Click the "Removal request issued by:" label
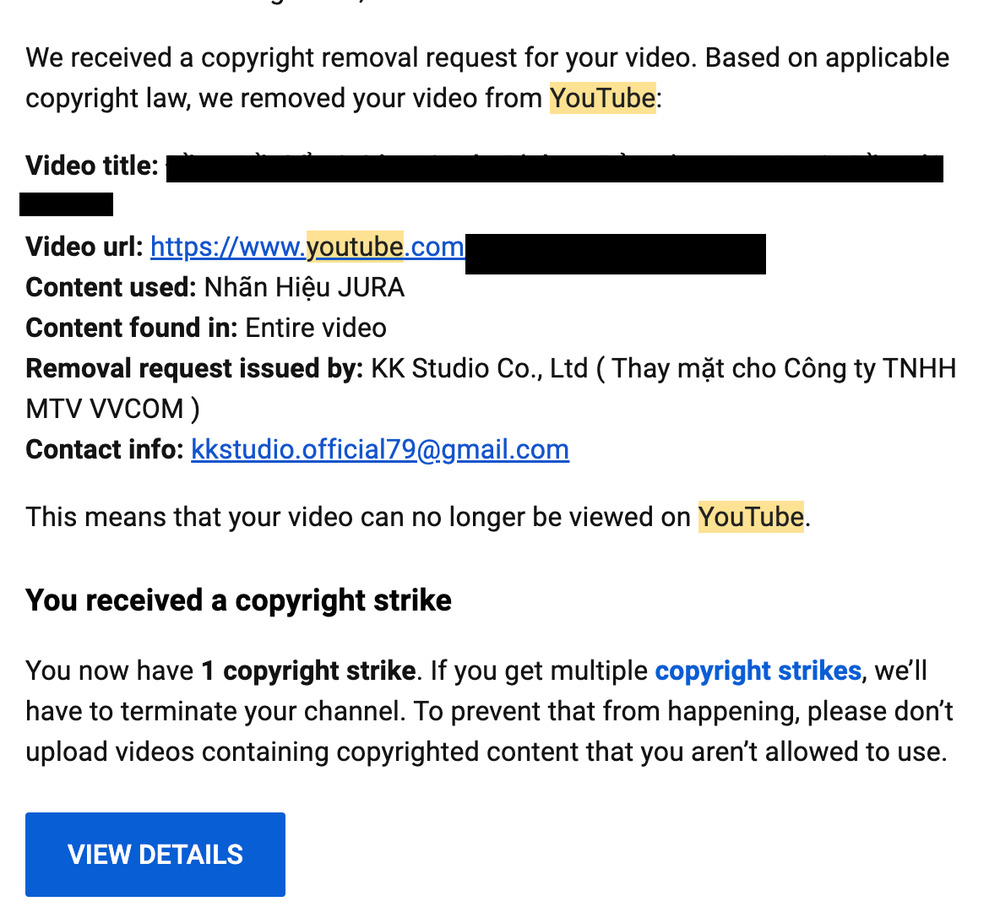 click(194, 369)
